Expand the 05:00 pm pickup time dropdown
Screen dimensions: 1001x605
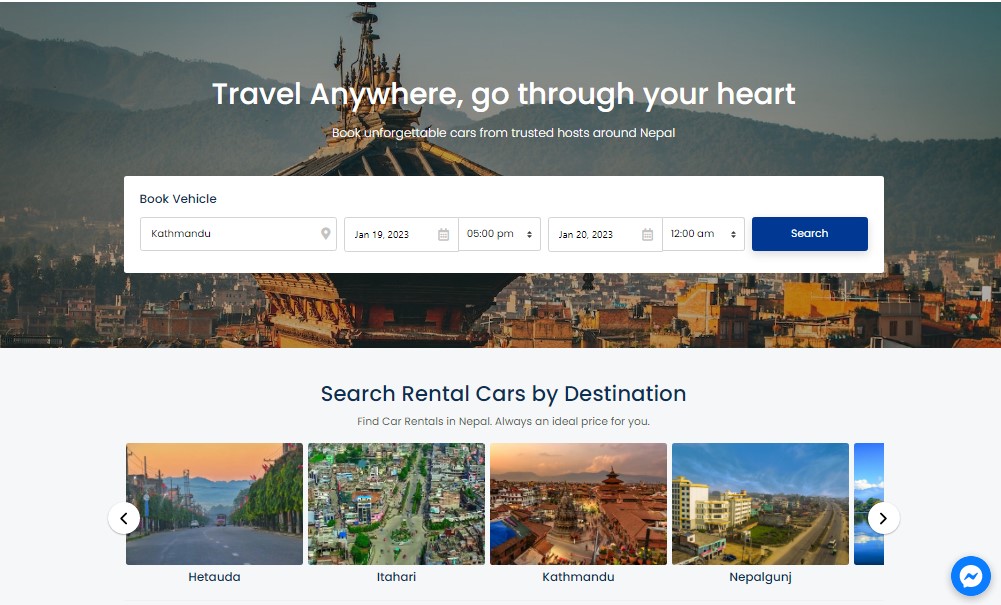coord(499,234)
